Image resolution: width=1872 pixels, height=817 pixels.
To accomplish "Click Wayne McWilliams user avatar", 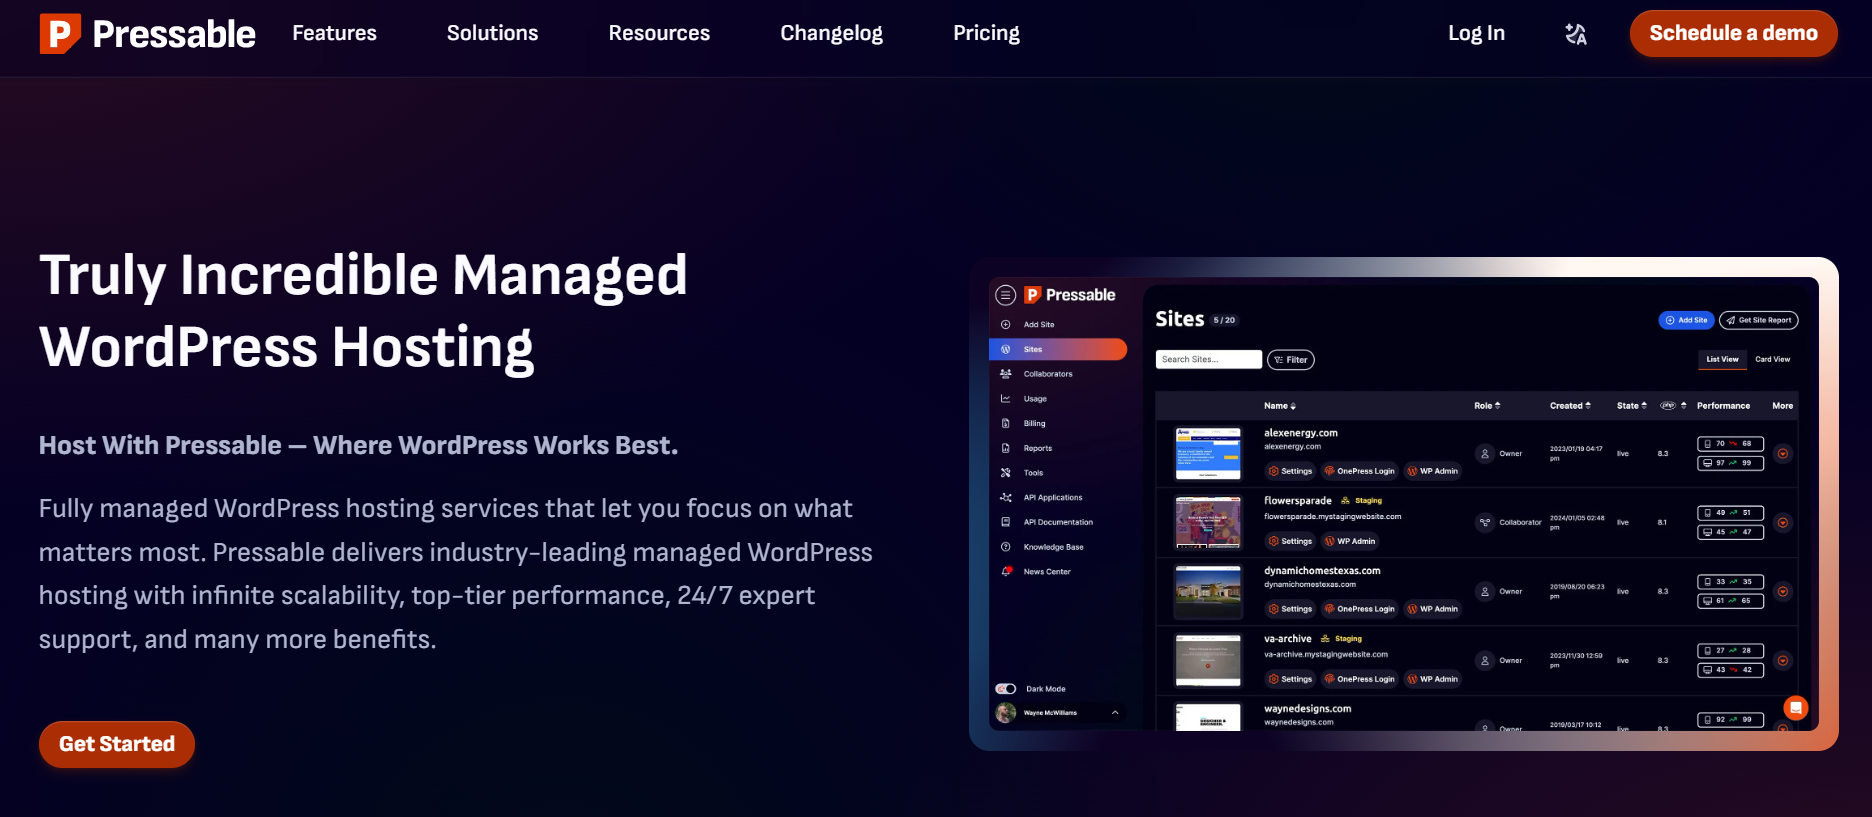I will tap(1006, 713).
